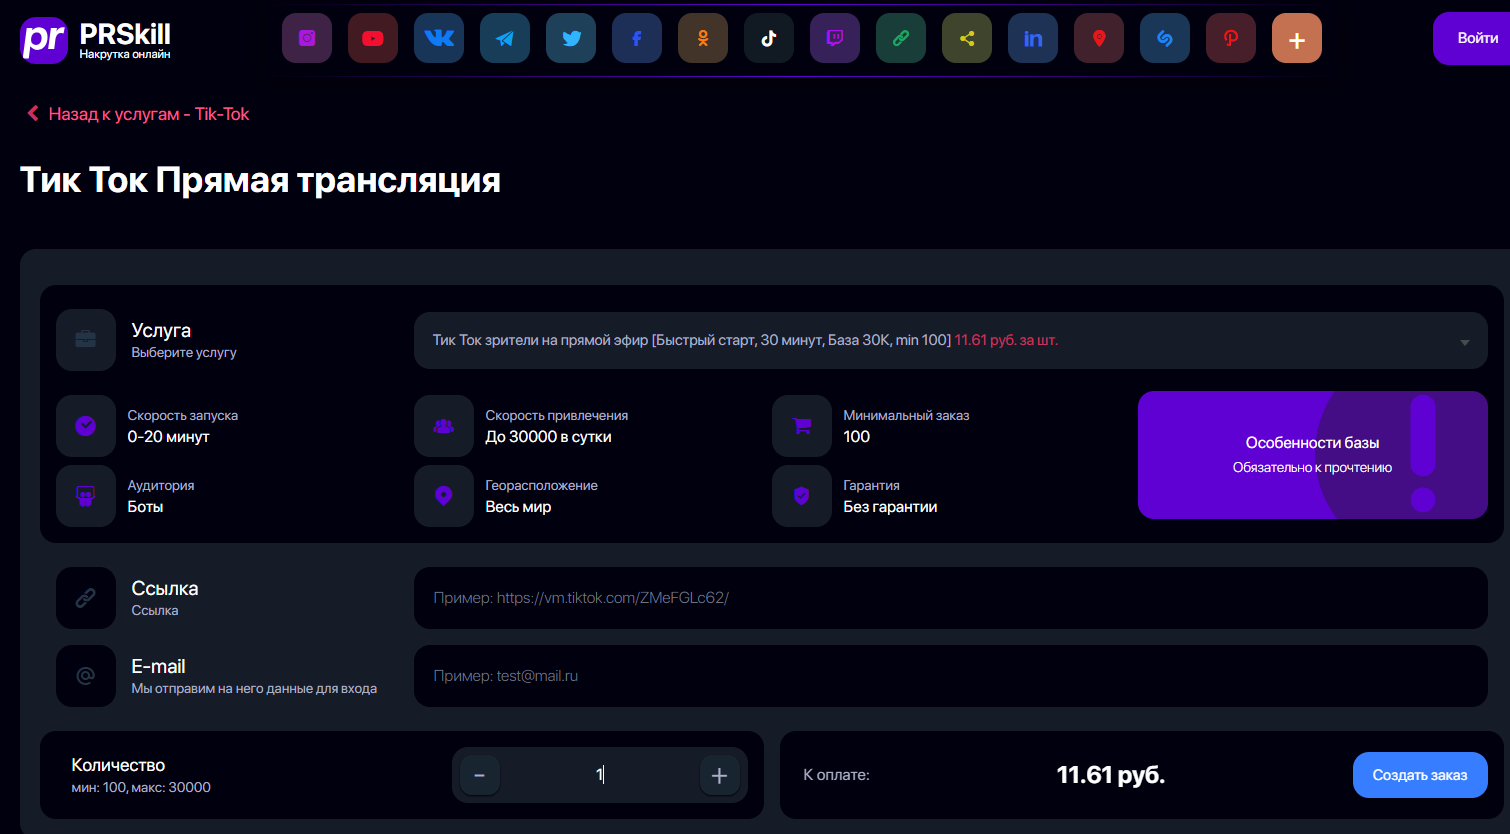Click the Тик Ток Прямая трансляция heading
This screenshot has height=834, width=1510.
(260, 180)
